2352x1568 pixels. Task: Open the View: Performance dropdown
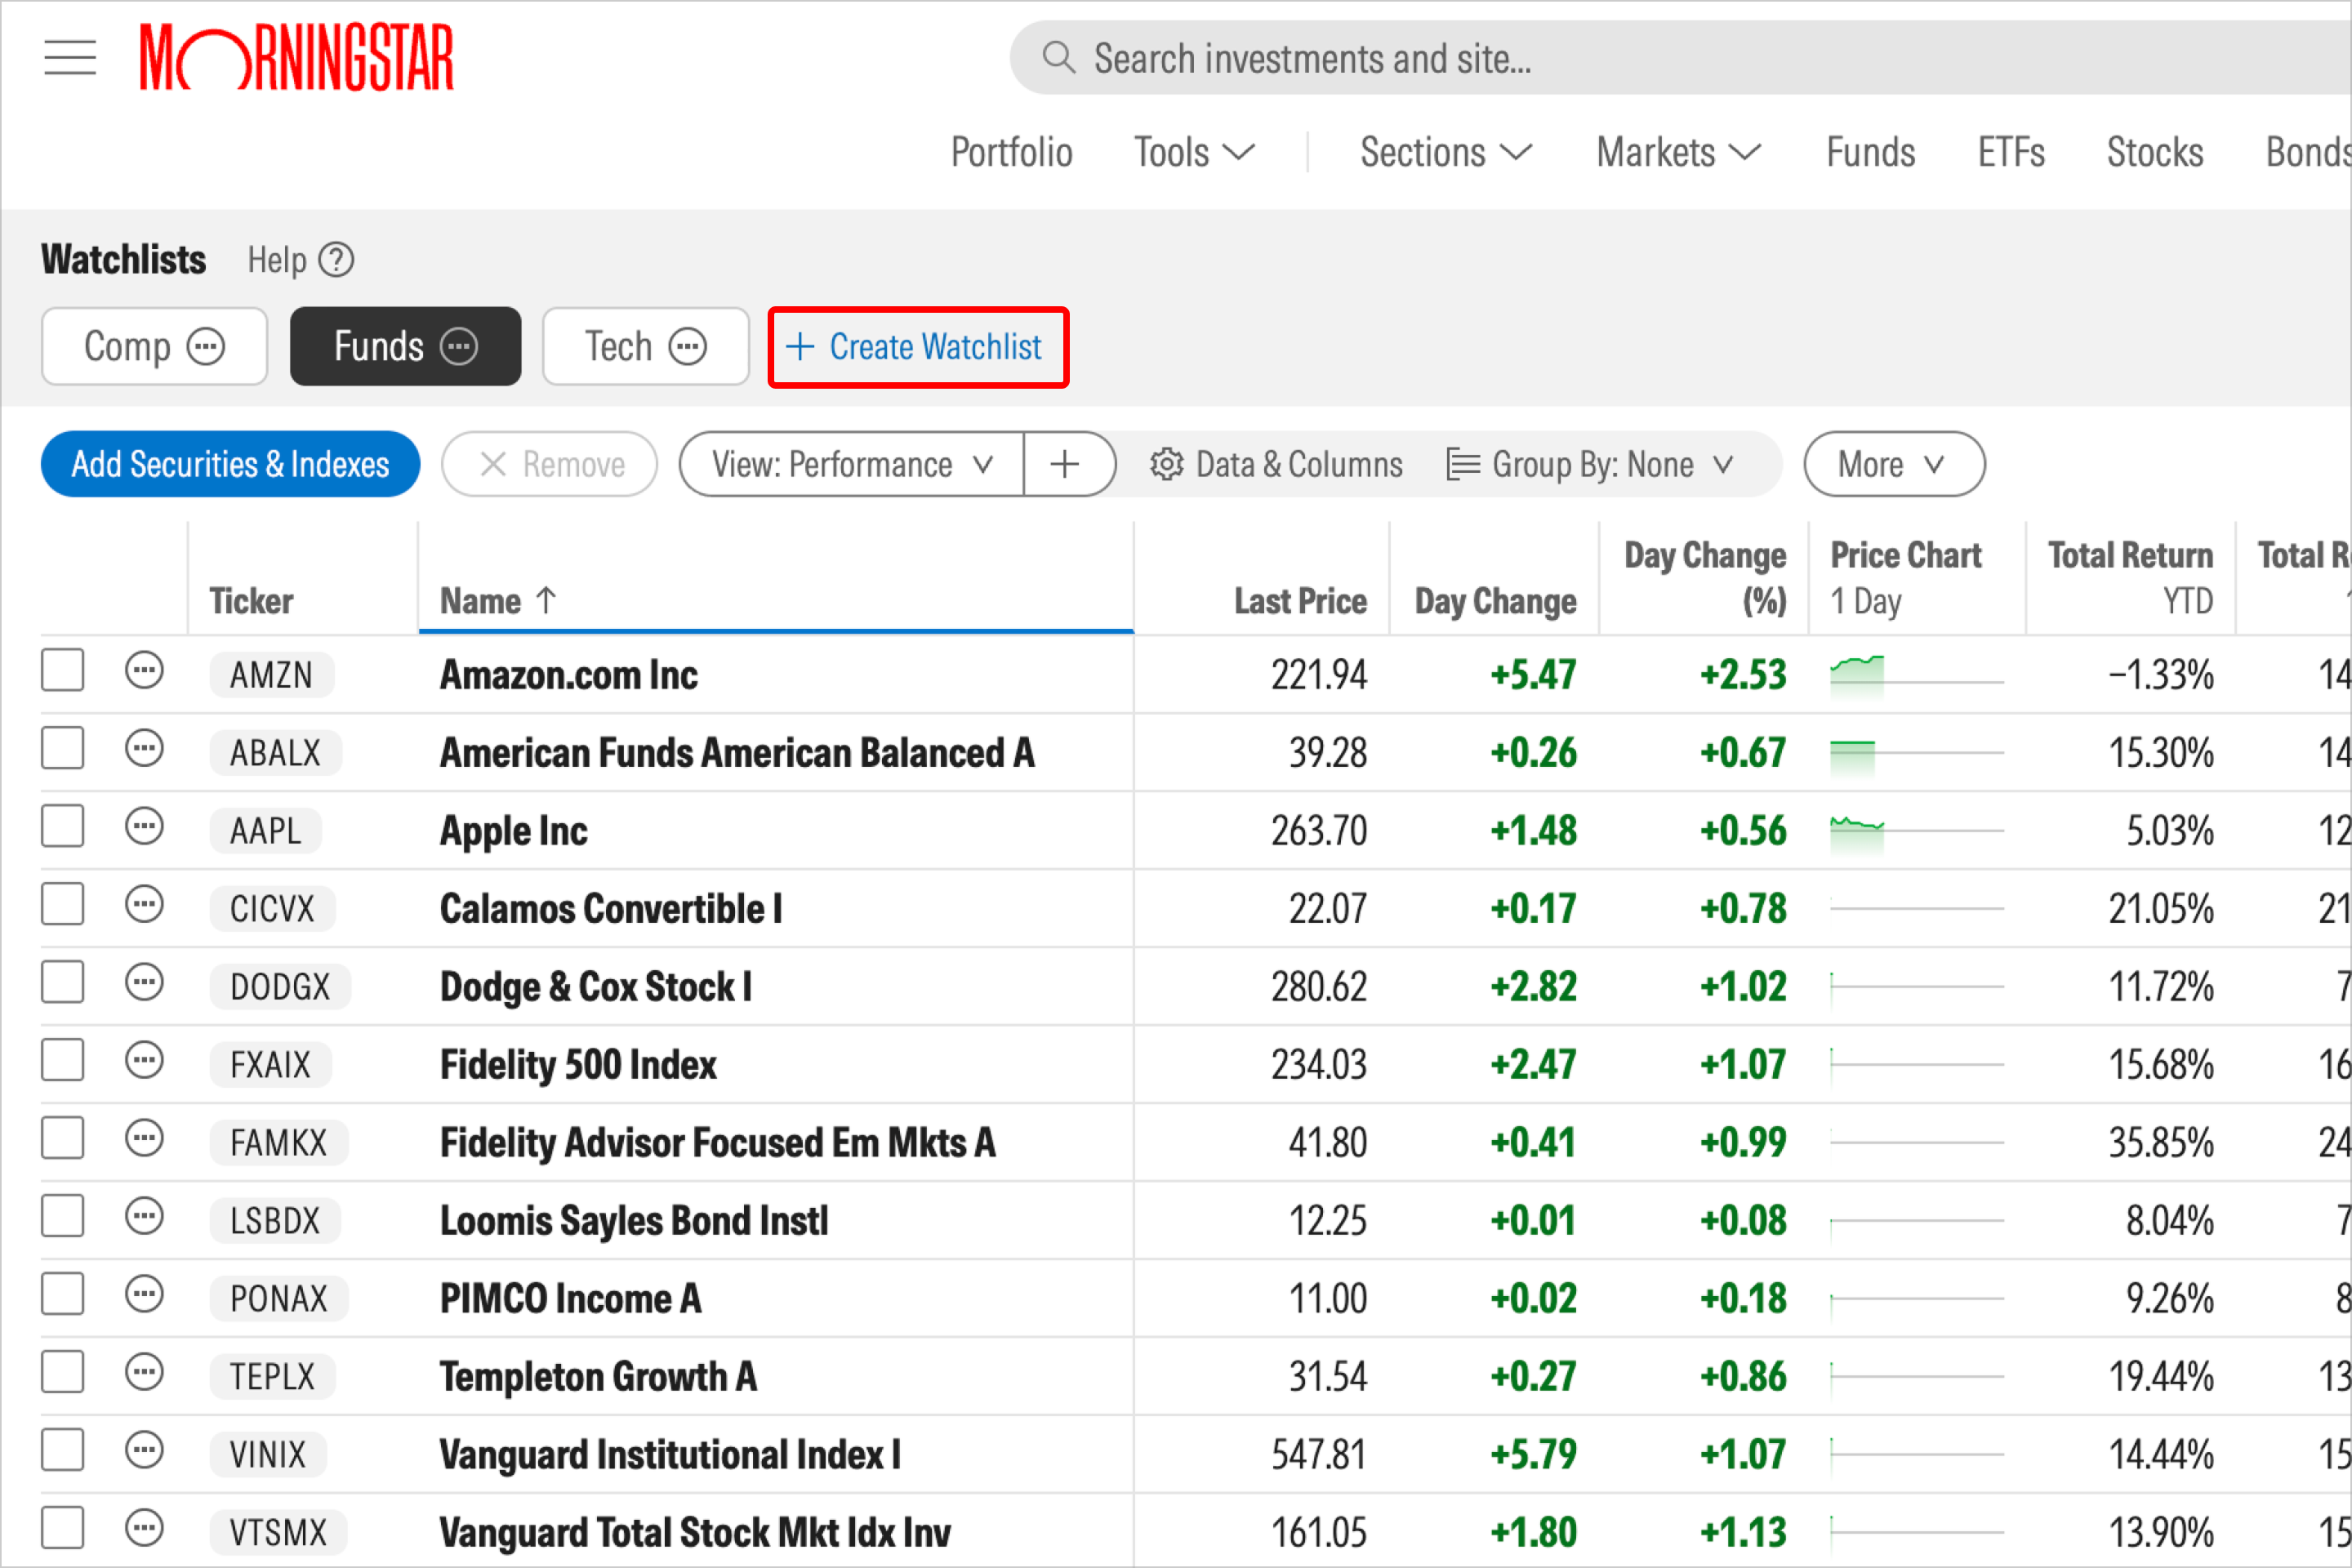click(x=852, y=464)
